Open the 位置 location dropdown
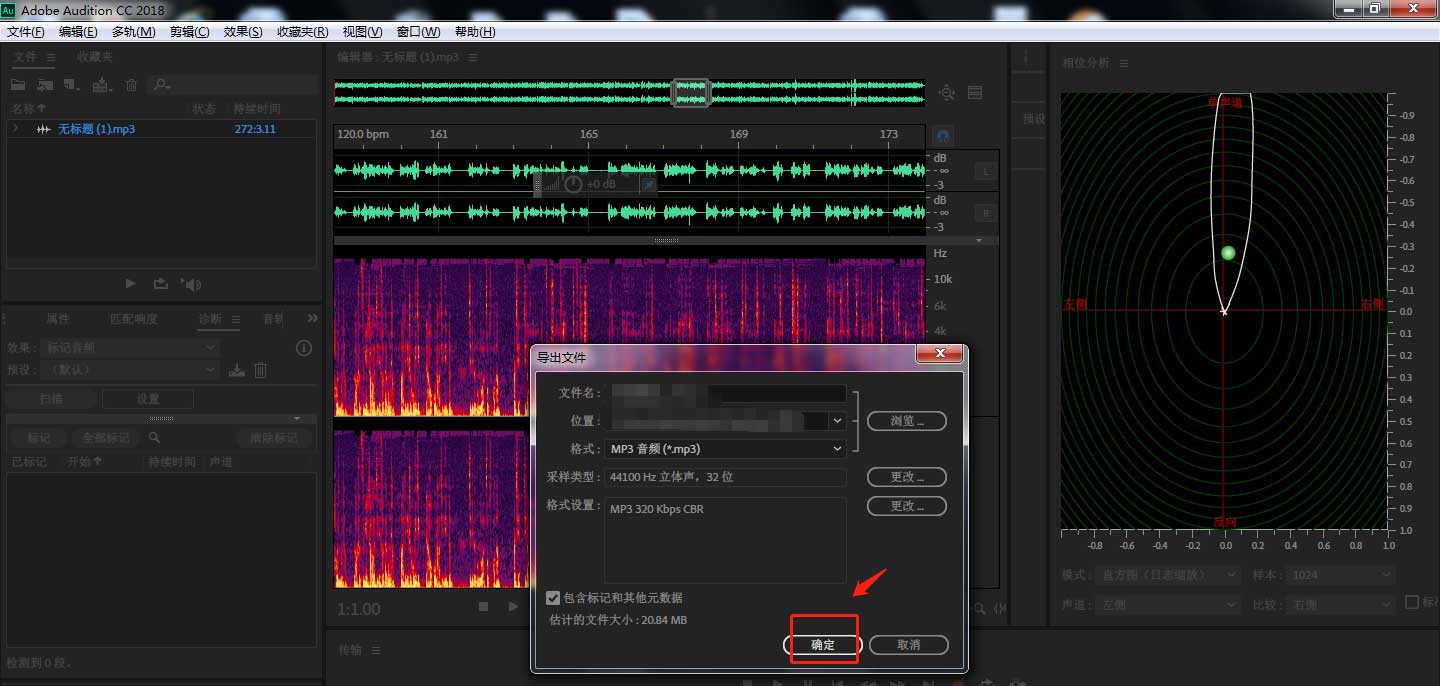The image size is (1440, 686). (838, 421)
